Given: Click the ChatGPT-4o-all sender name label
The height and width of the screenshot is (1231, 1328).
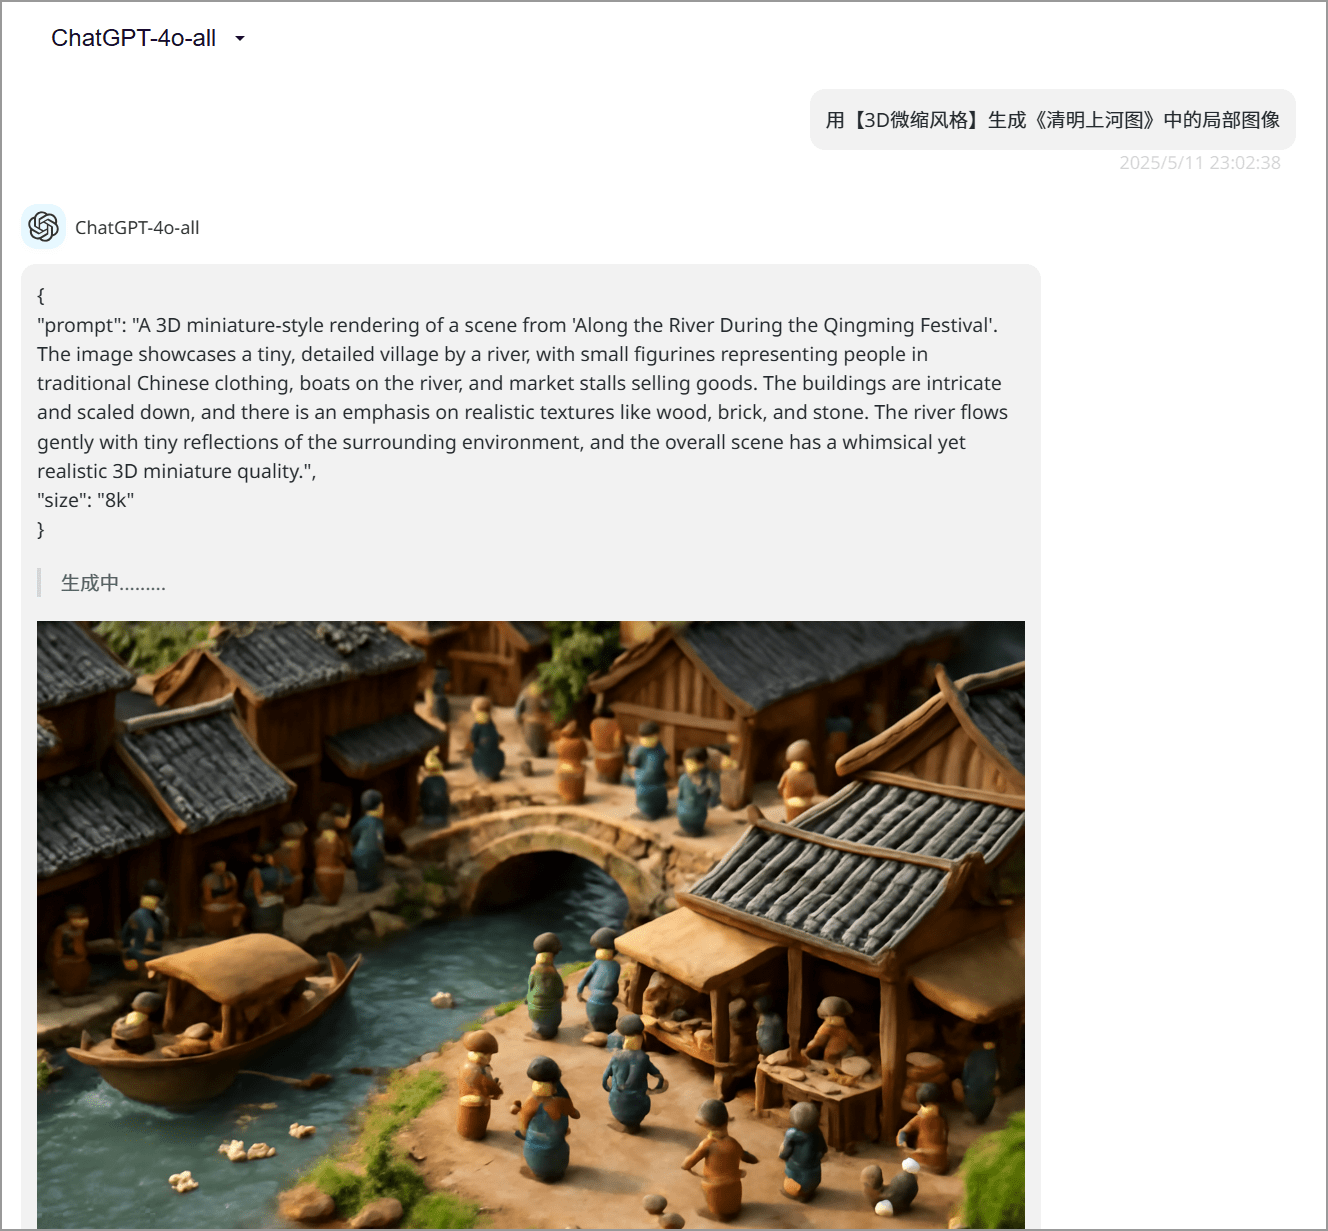Looking at the screenshot, I should click(137, 228).
